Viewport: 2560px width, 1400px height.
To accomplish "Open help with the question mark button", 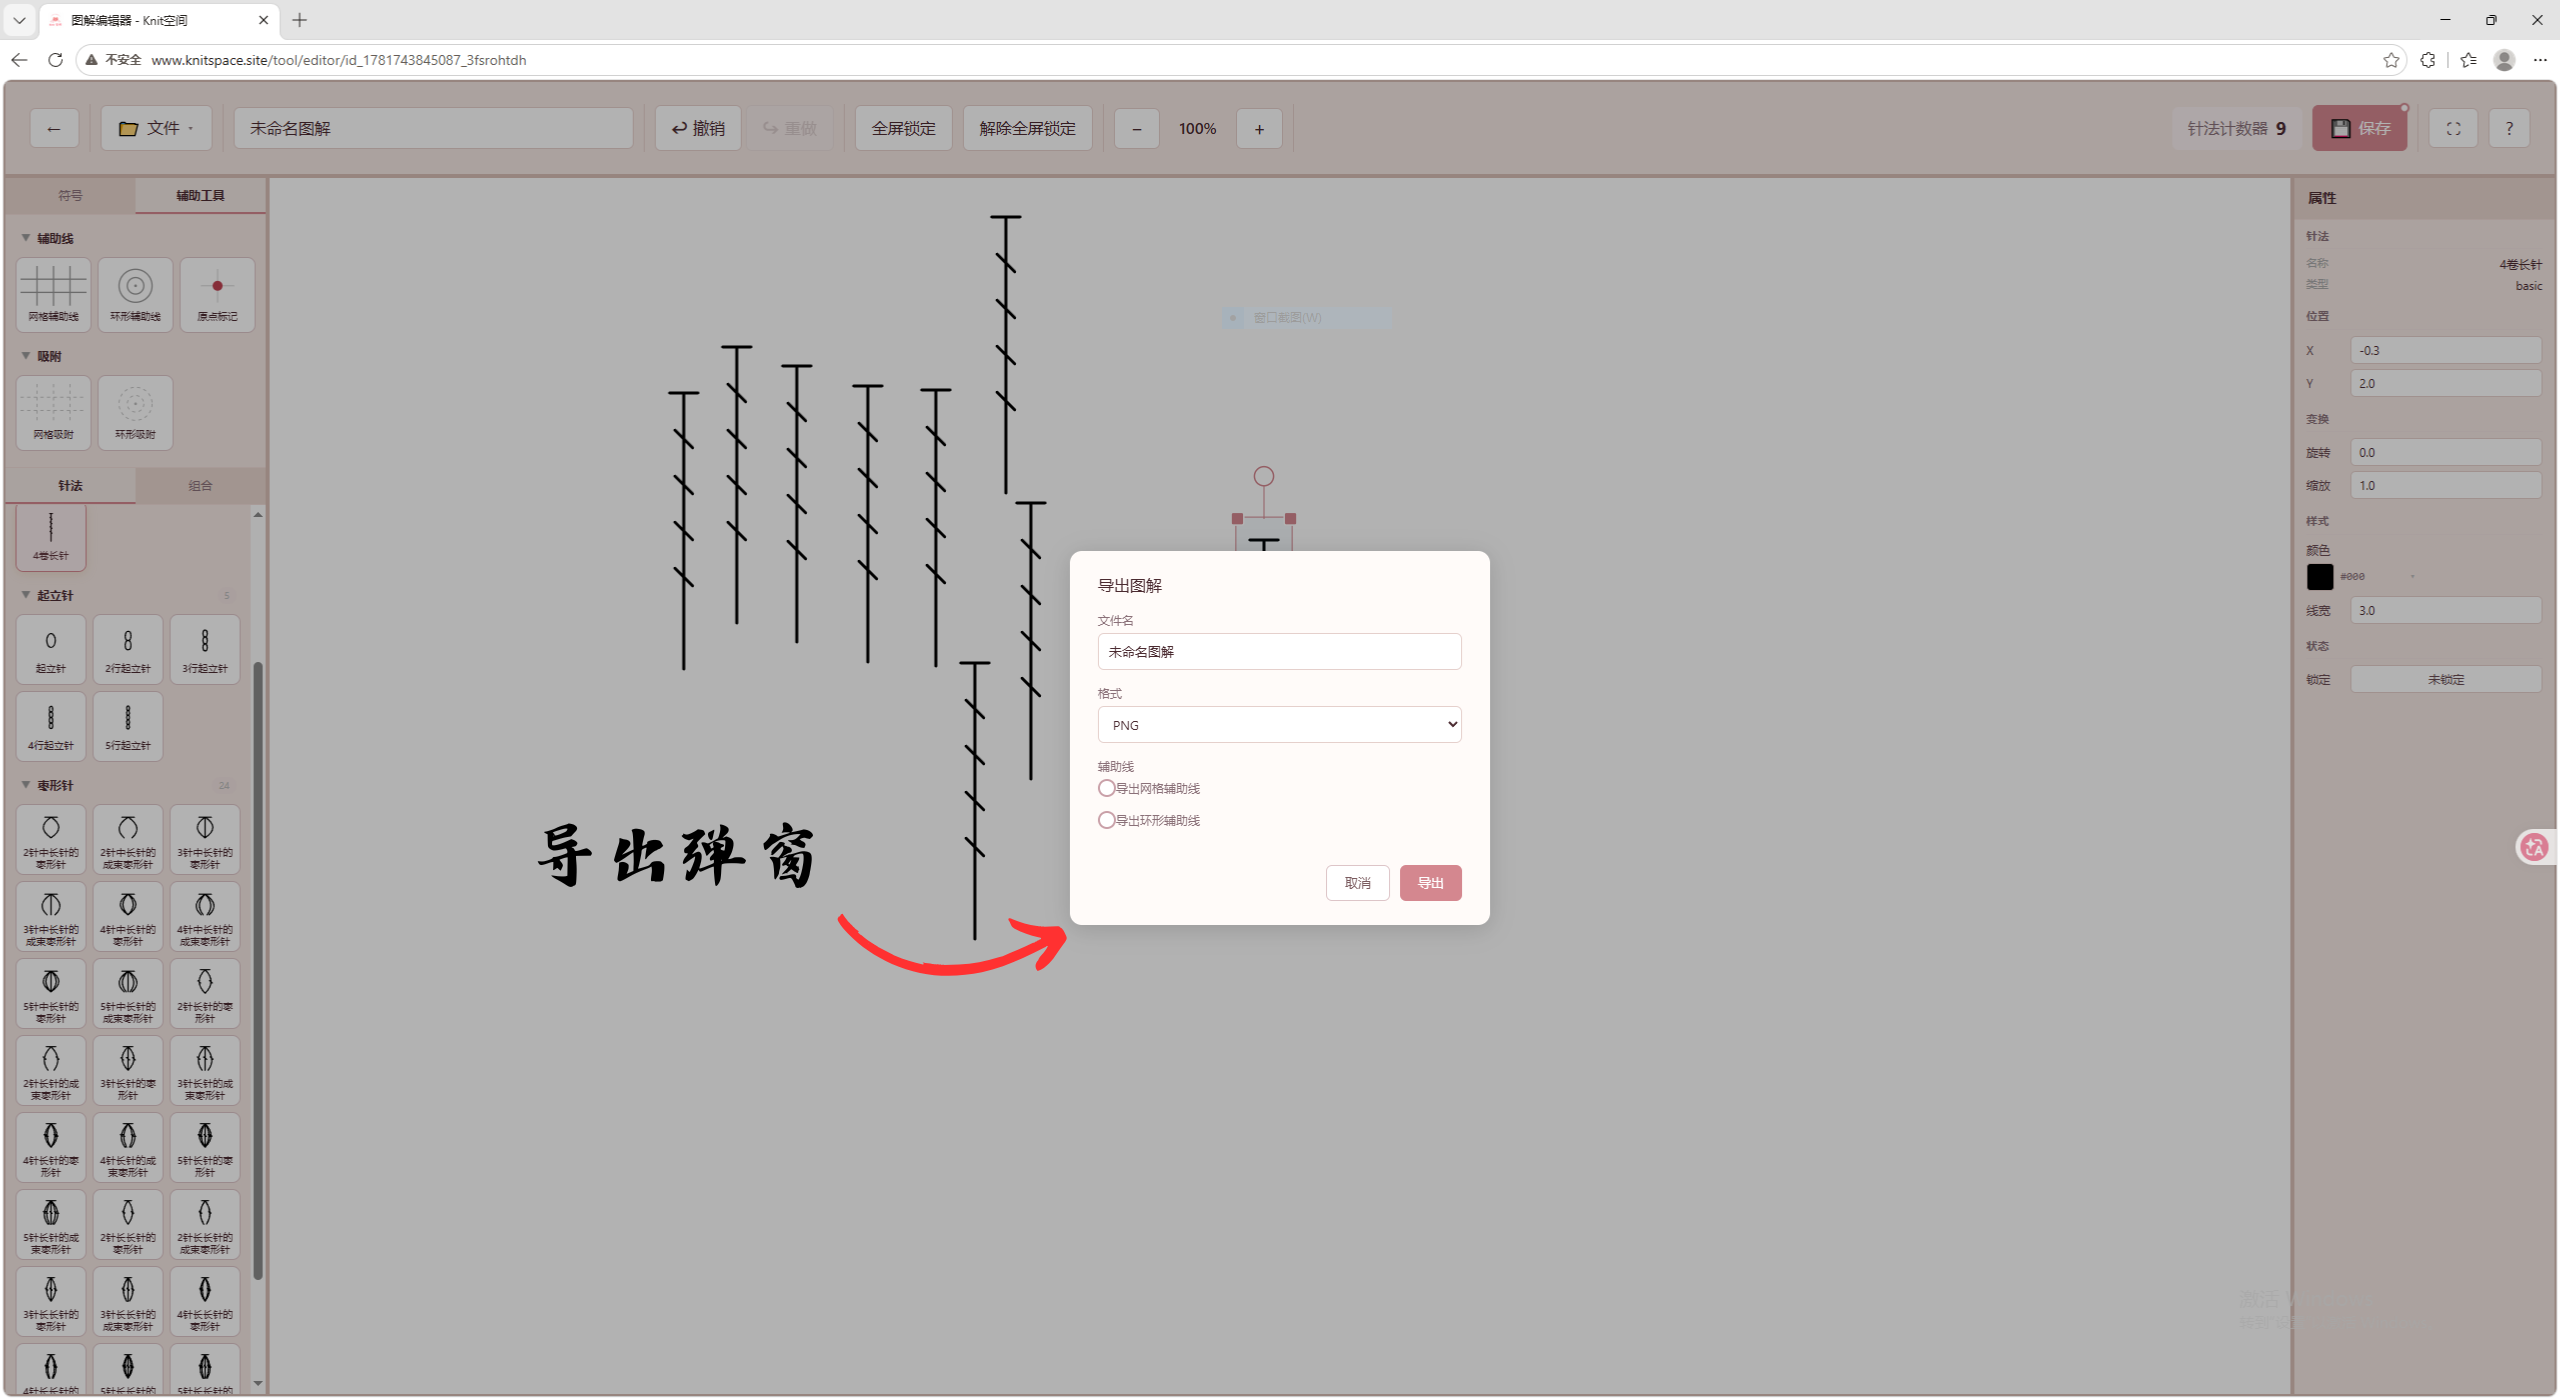I will point(2509,128).
